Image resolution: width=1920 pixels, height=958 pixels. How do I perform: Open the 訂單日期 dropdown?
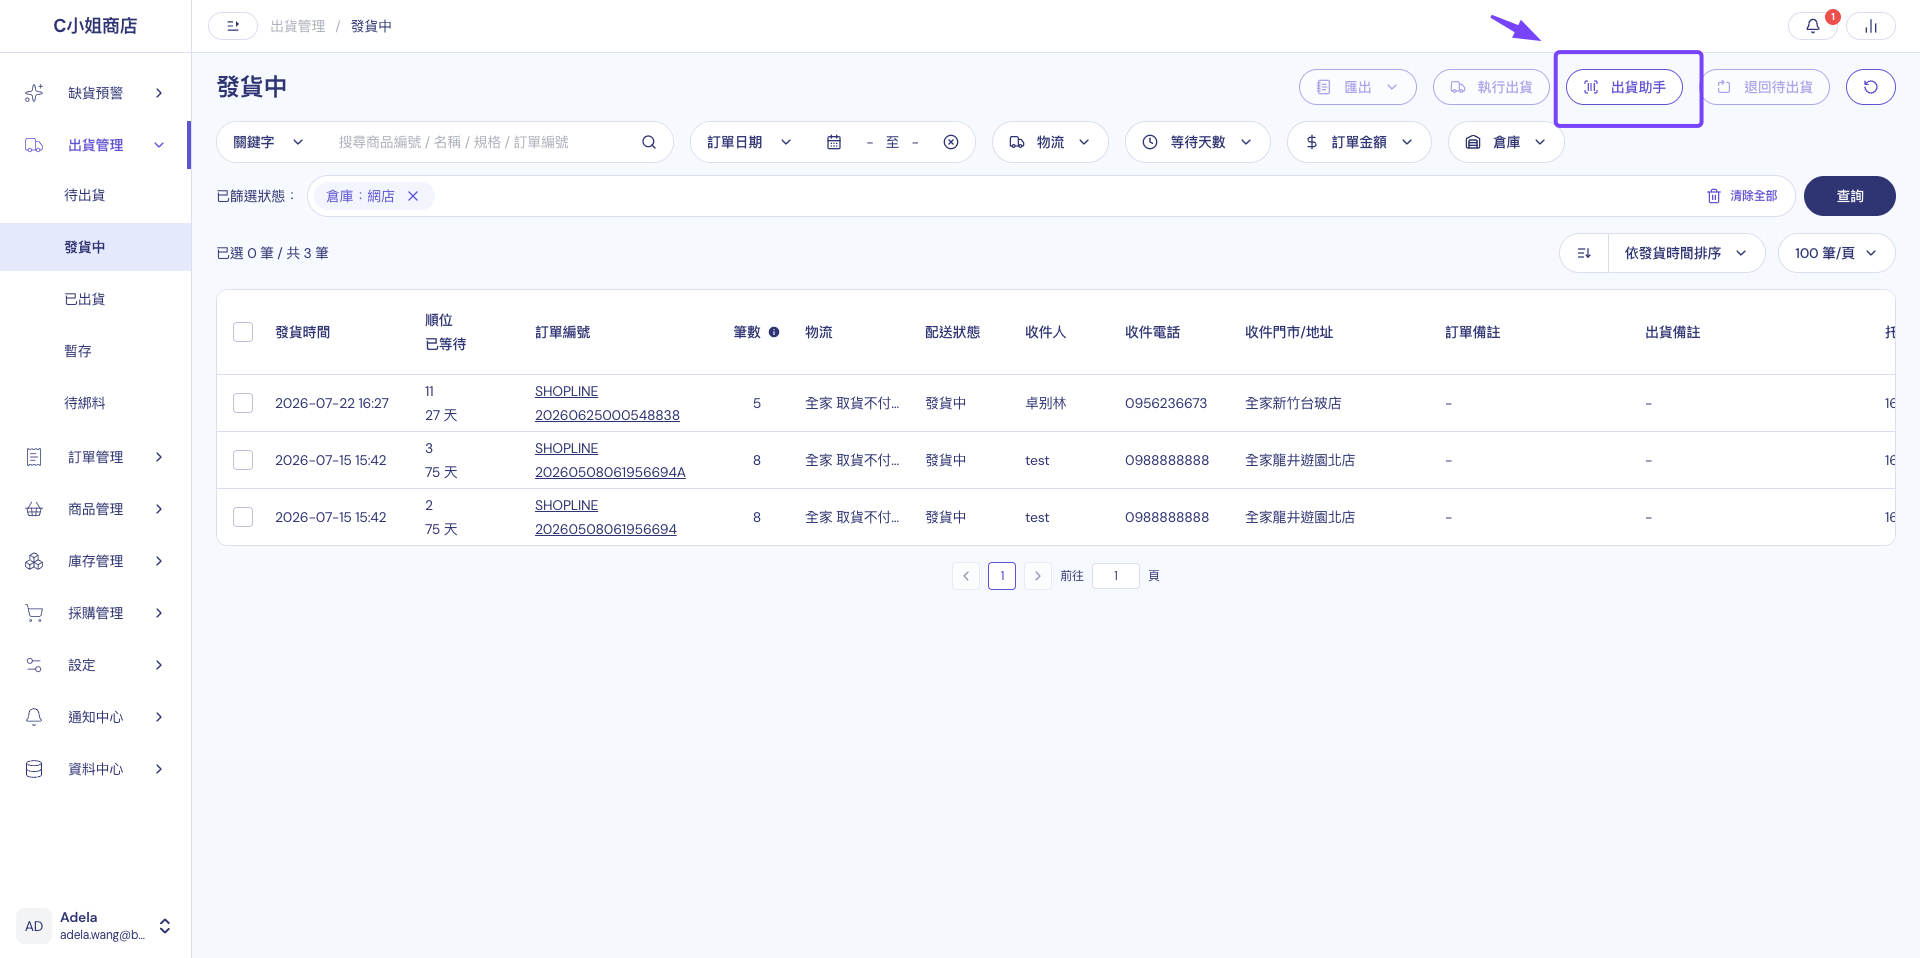(x=749, y=142)
